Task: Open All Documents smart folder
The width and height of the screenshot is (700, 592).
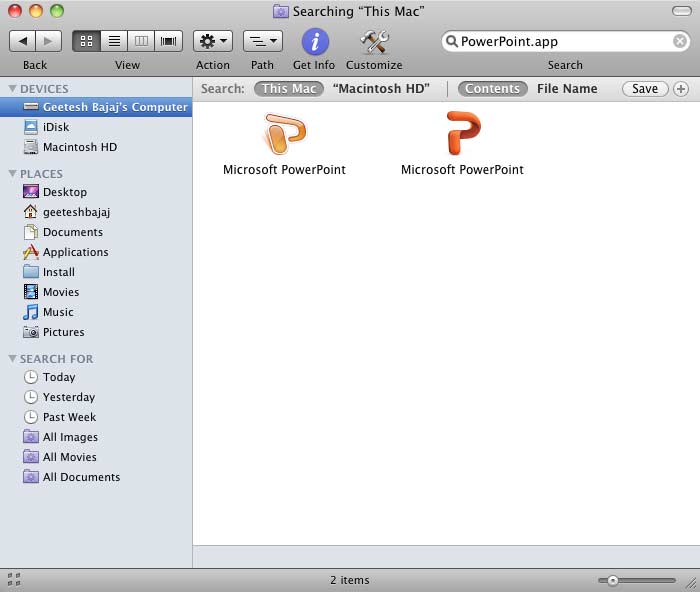Action: tap(96, 477)
